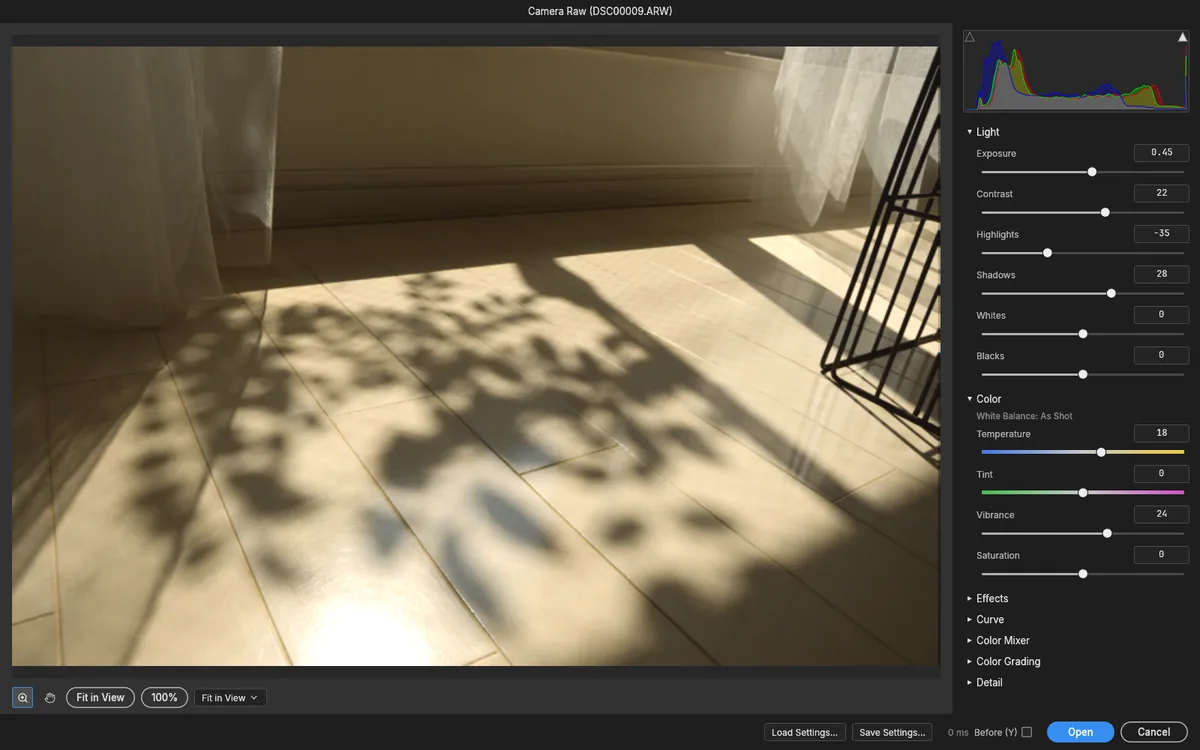The width and height of the screenshot is (1200, 750).
Task: Enable the Before (Y) checkbox
Action: point(1026,732)
